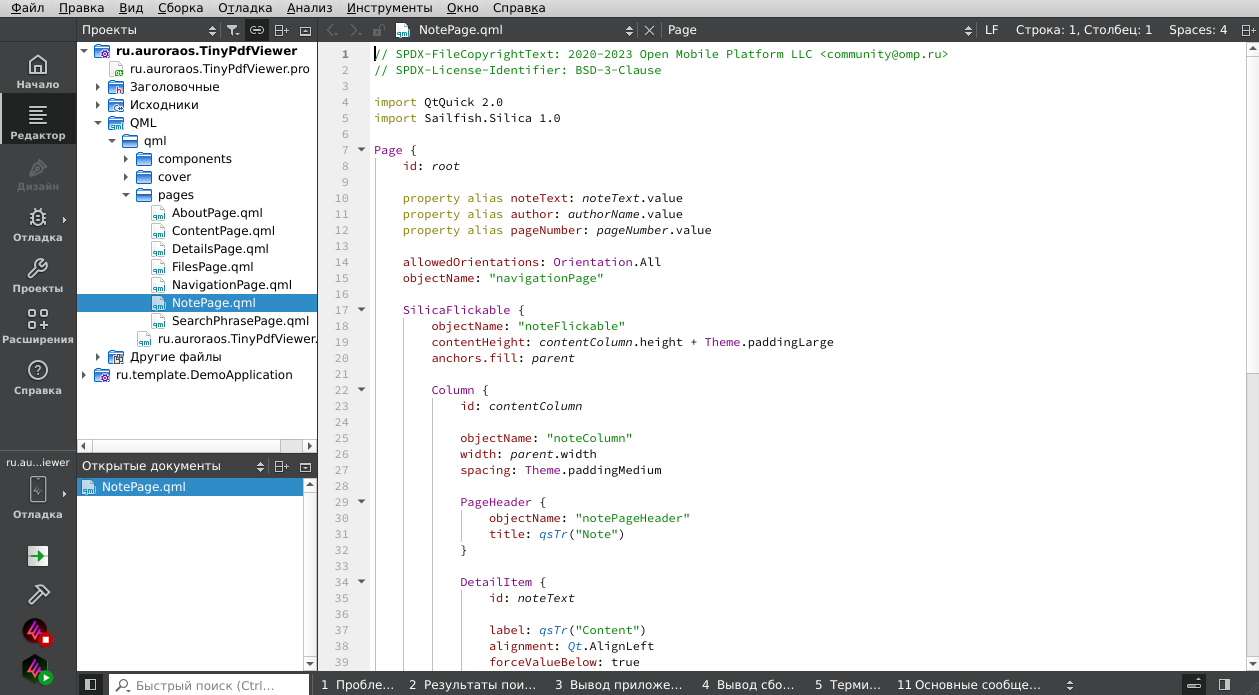Click the Быстрый поиск locator field
The height and width of the screenshot is (695, 1259).
tap(207, 685)
